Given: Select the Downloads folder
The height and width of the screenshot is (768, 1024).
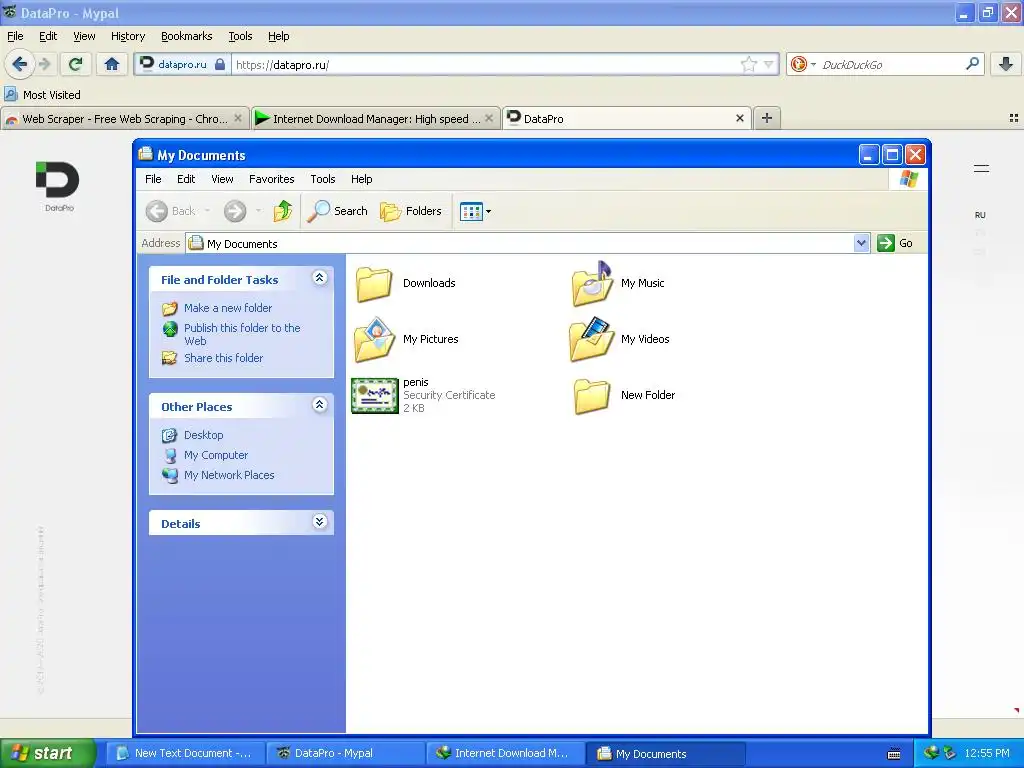Looking at the screenshot, I should [x=406, y=283].
